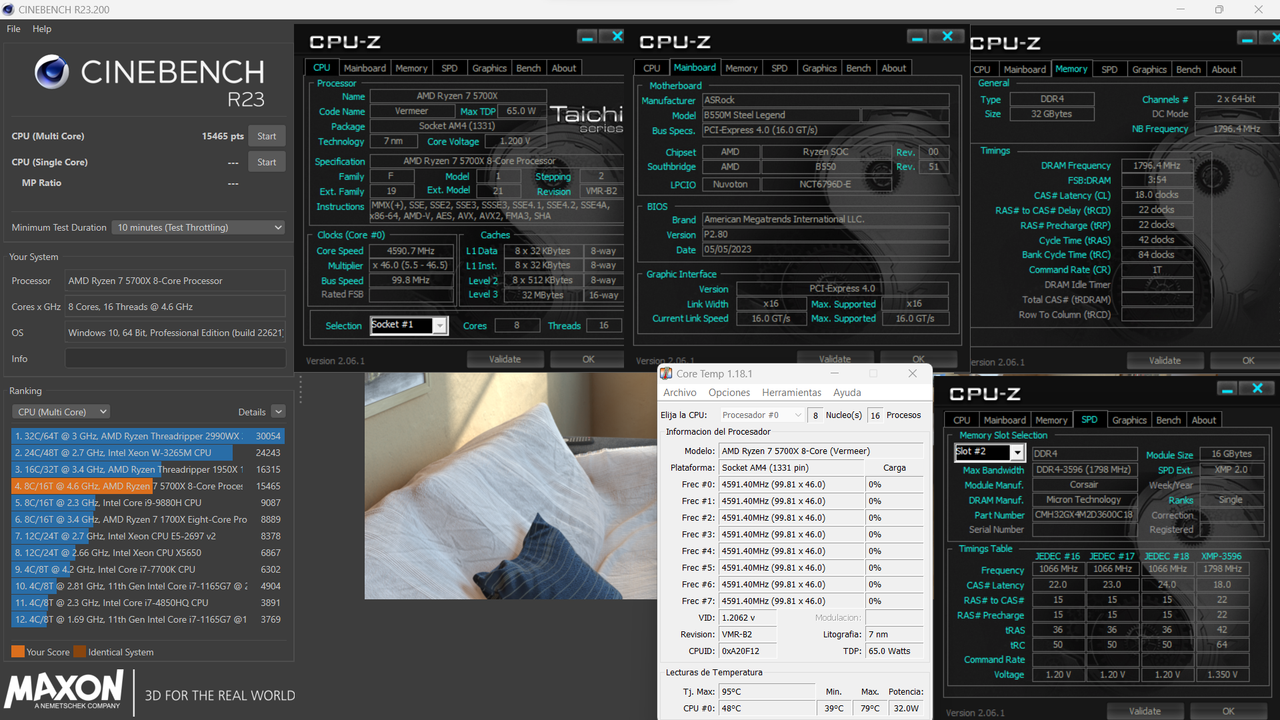Open the File menu in Cinebench
Screen dimensions: 1280x720
pos(13,29)
